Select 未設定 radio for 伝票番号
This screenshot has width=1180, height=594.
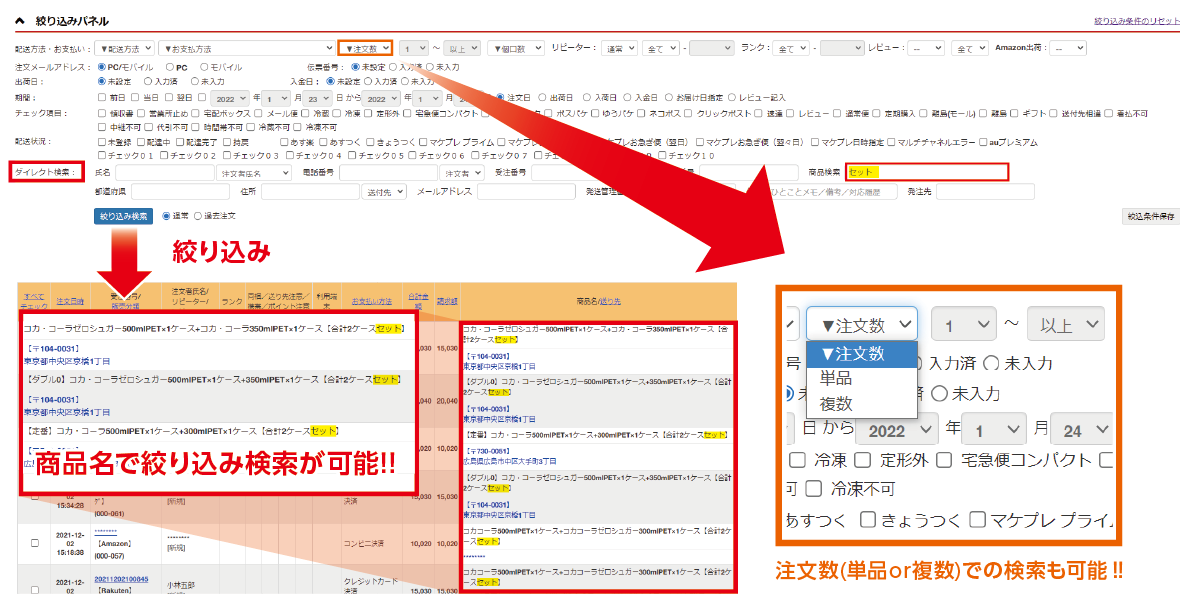[x=355, y=68]
